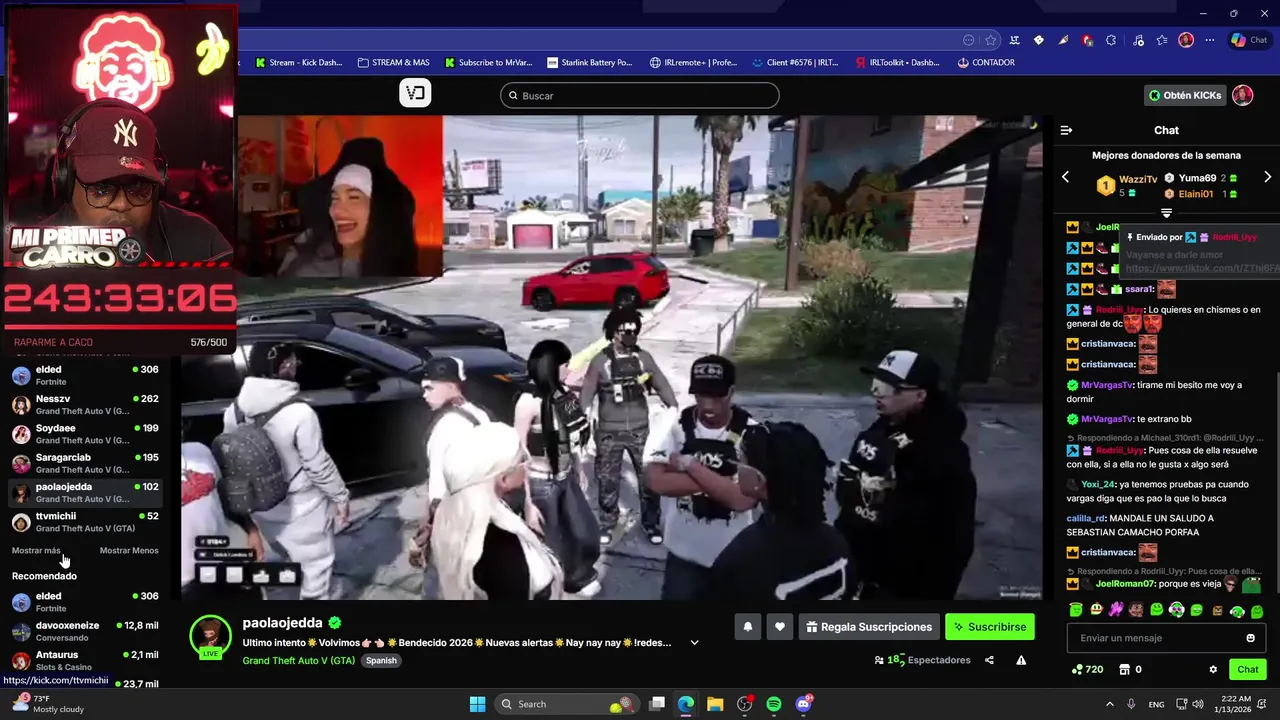Screen dimensions: 1280x720
Task: Open Antaurus Slots & Casino channel
Action: (x=85, y=660)
